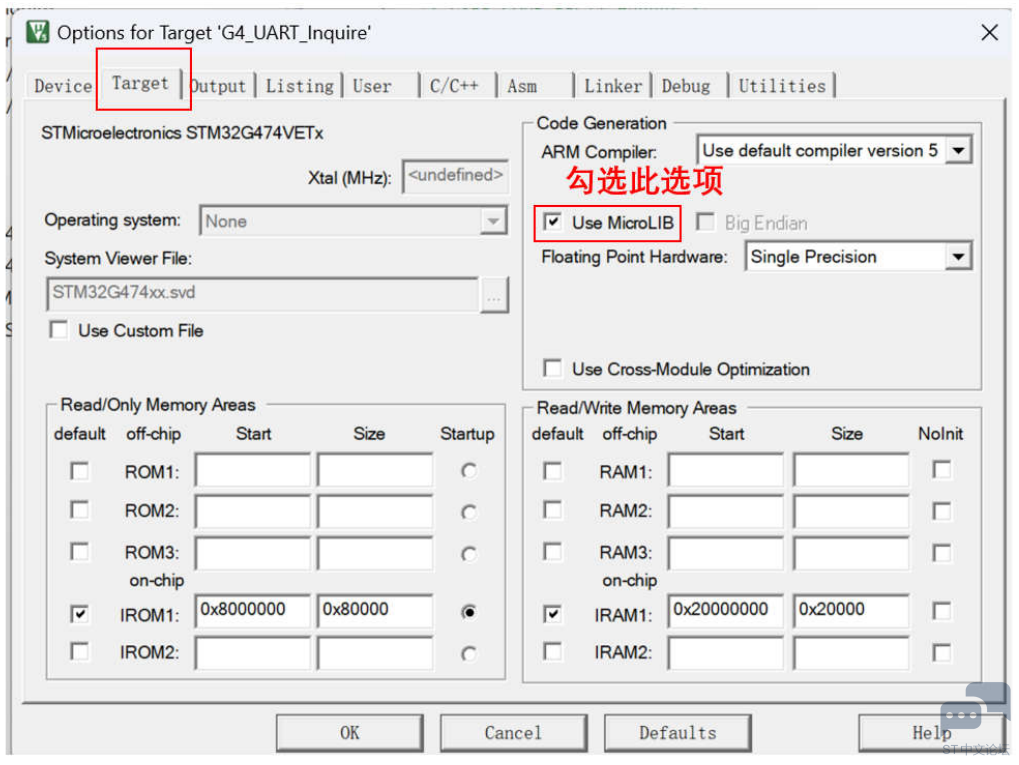
Task: Open the Output tab
Action: (x=218, y=86)
